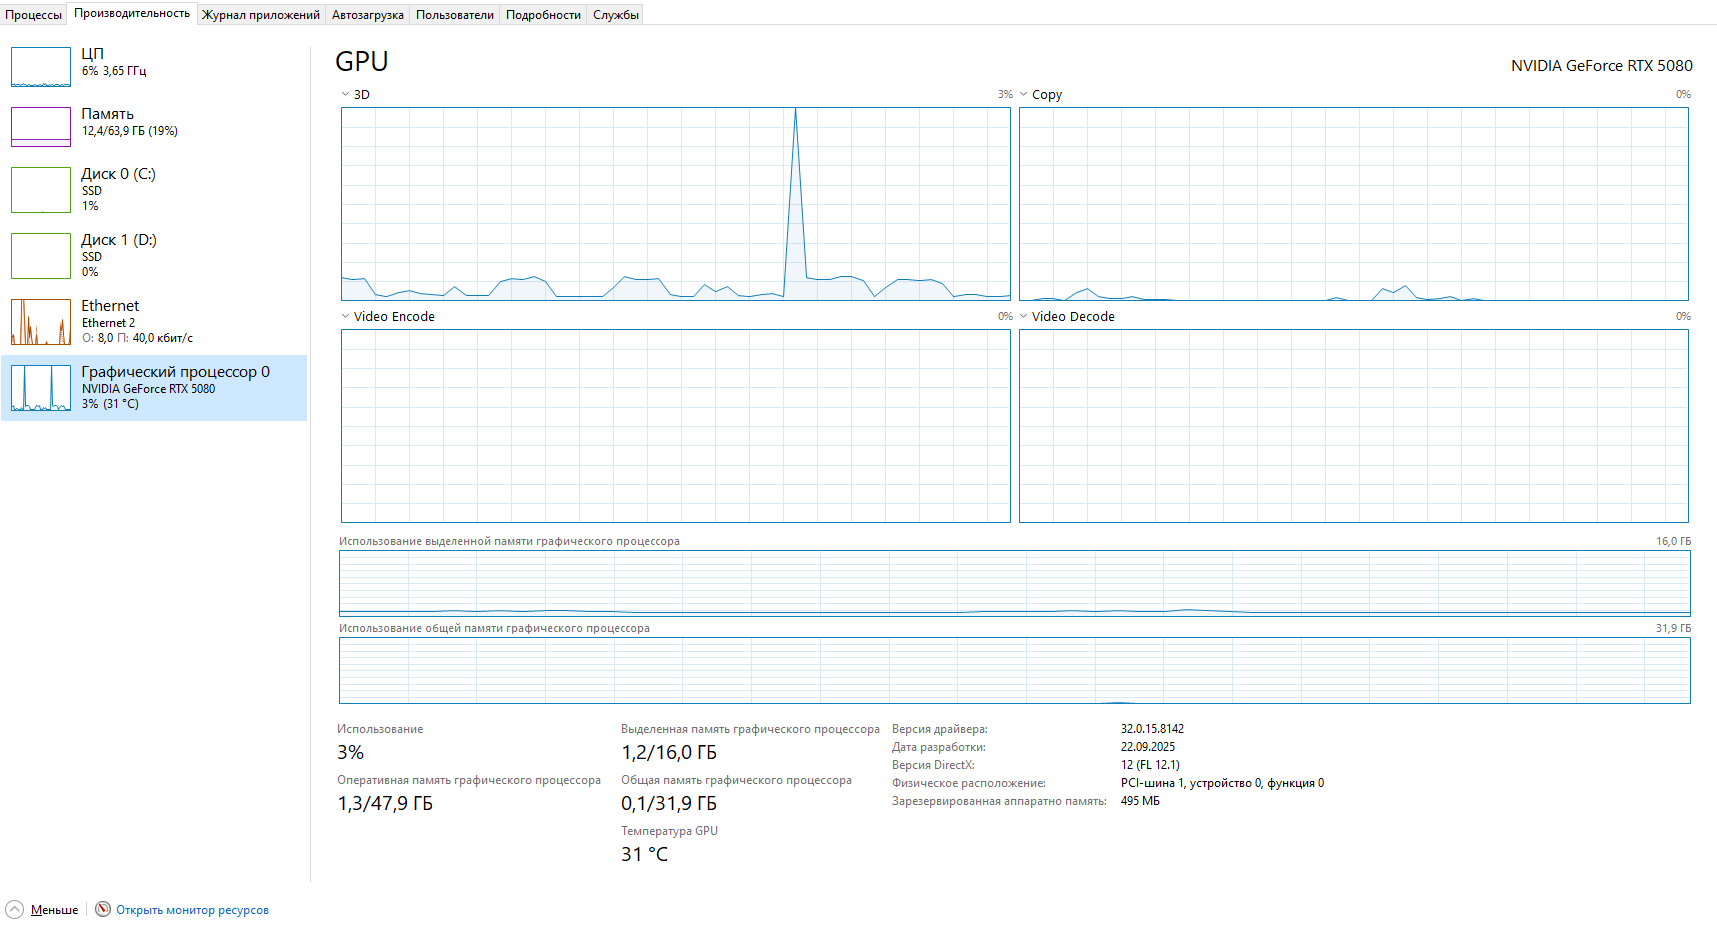The width and height of the screenshot is (1717, 933).
Task: Select the Память thumbnail graph
Action: pyautogui.click(x=41, y=127)
